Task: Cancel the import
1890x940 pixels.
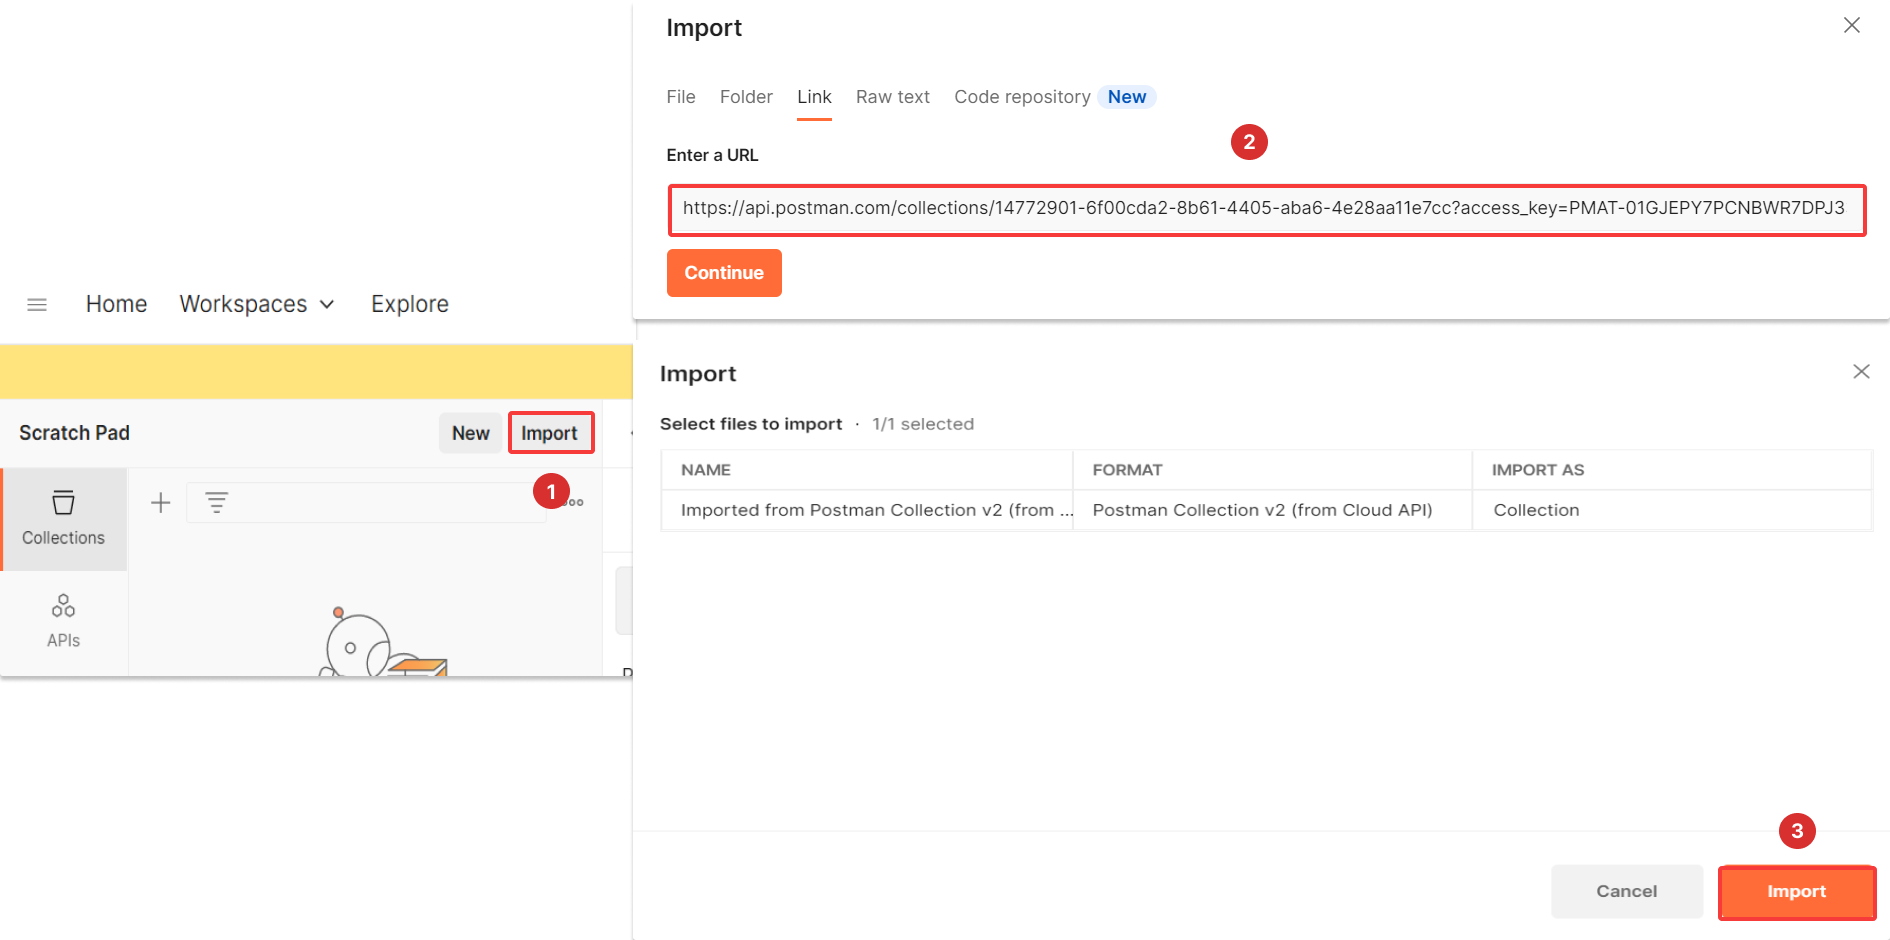Action: (1627, 891)
